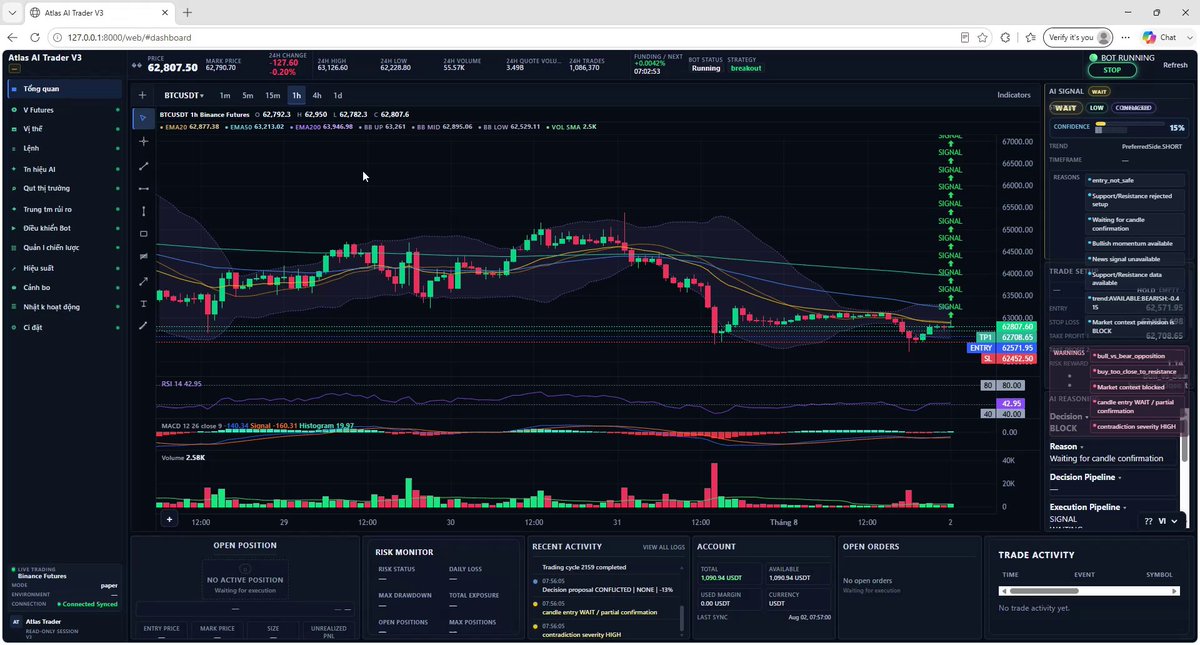Select the arrow drawing tool
This screenshot has height=645, width=1200.
(143, 280)
